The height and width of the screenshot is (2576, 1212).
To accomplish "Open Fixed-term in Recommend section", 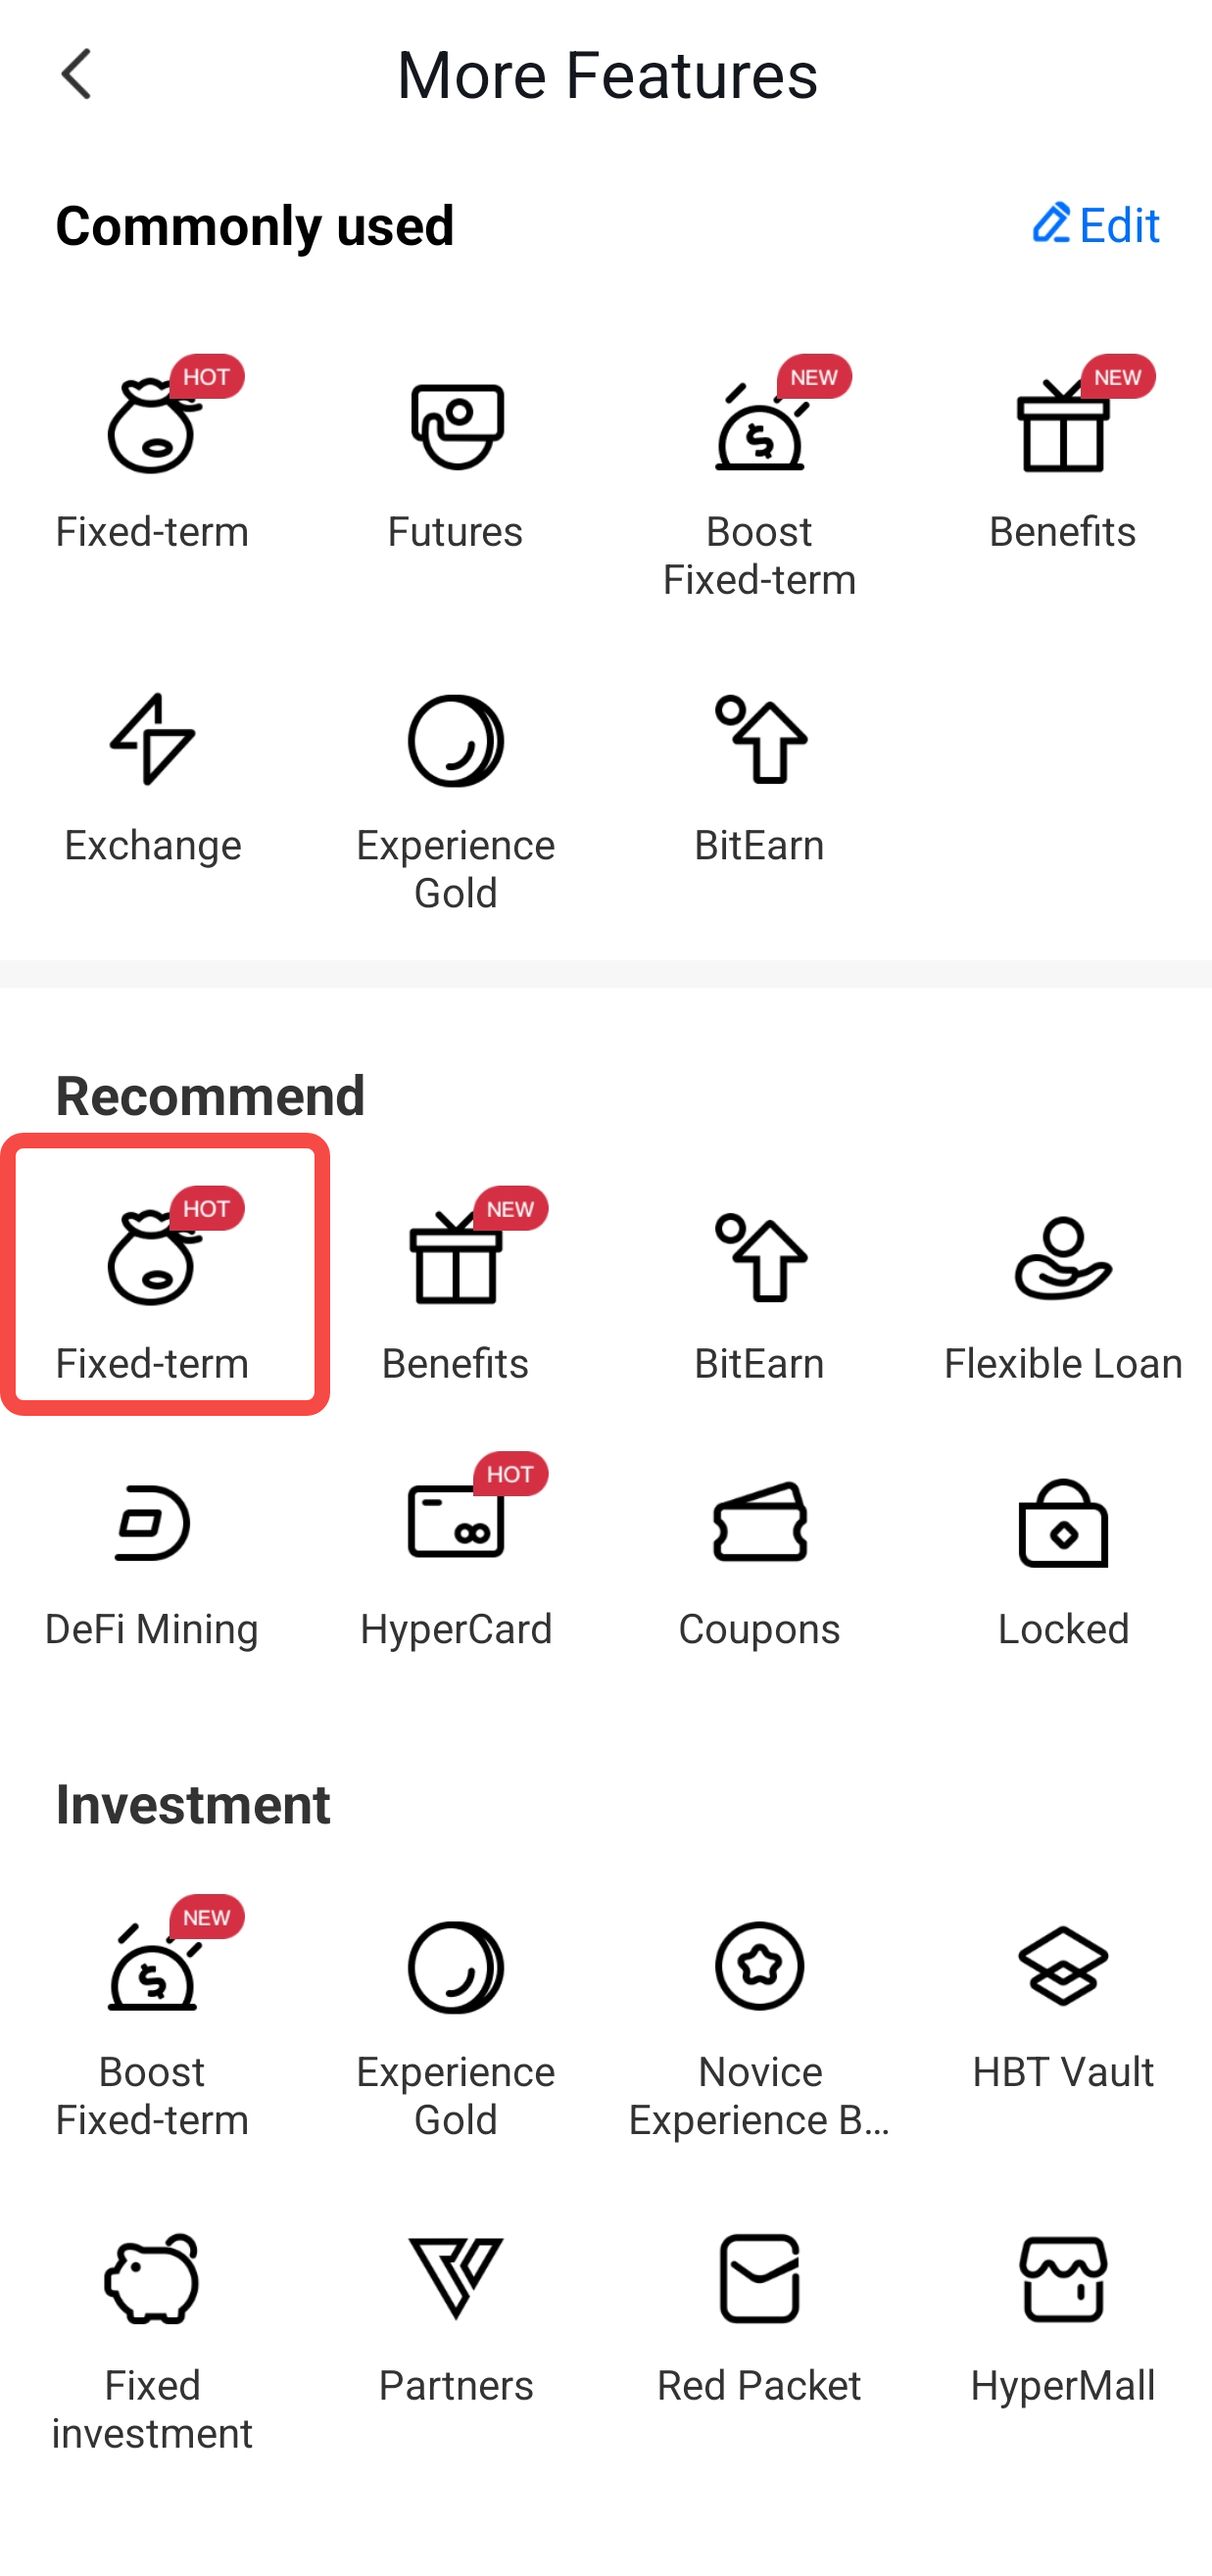I will point(153,1290).
